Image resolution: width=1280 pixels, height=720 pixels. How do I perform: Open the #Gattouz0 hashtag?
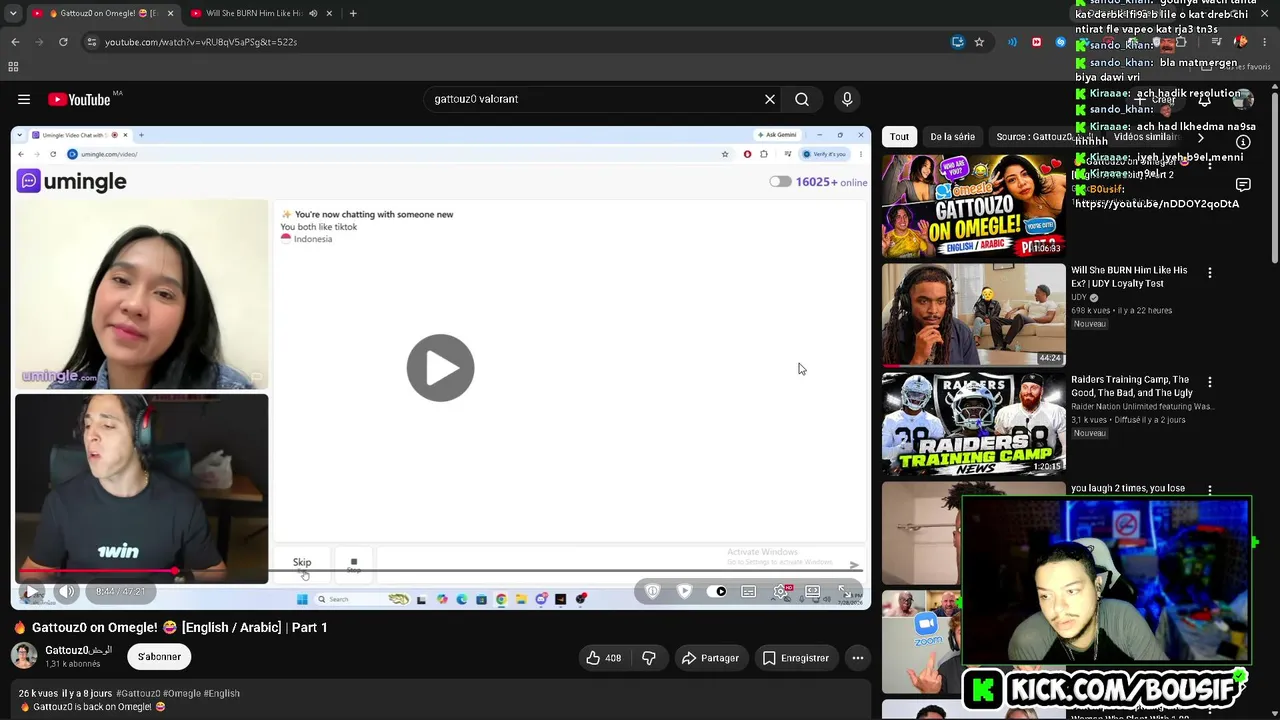pos(138,693)
